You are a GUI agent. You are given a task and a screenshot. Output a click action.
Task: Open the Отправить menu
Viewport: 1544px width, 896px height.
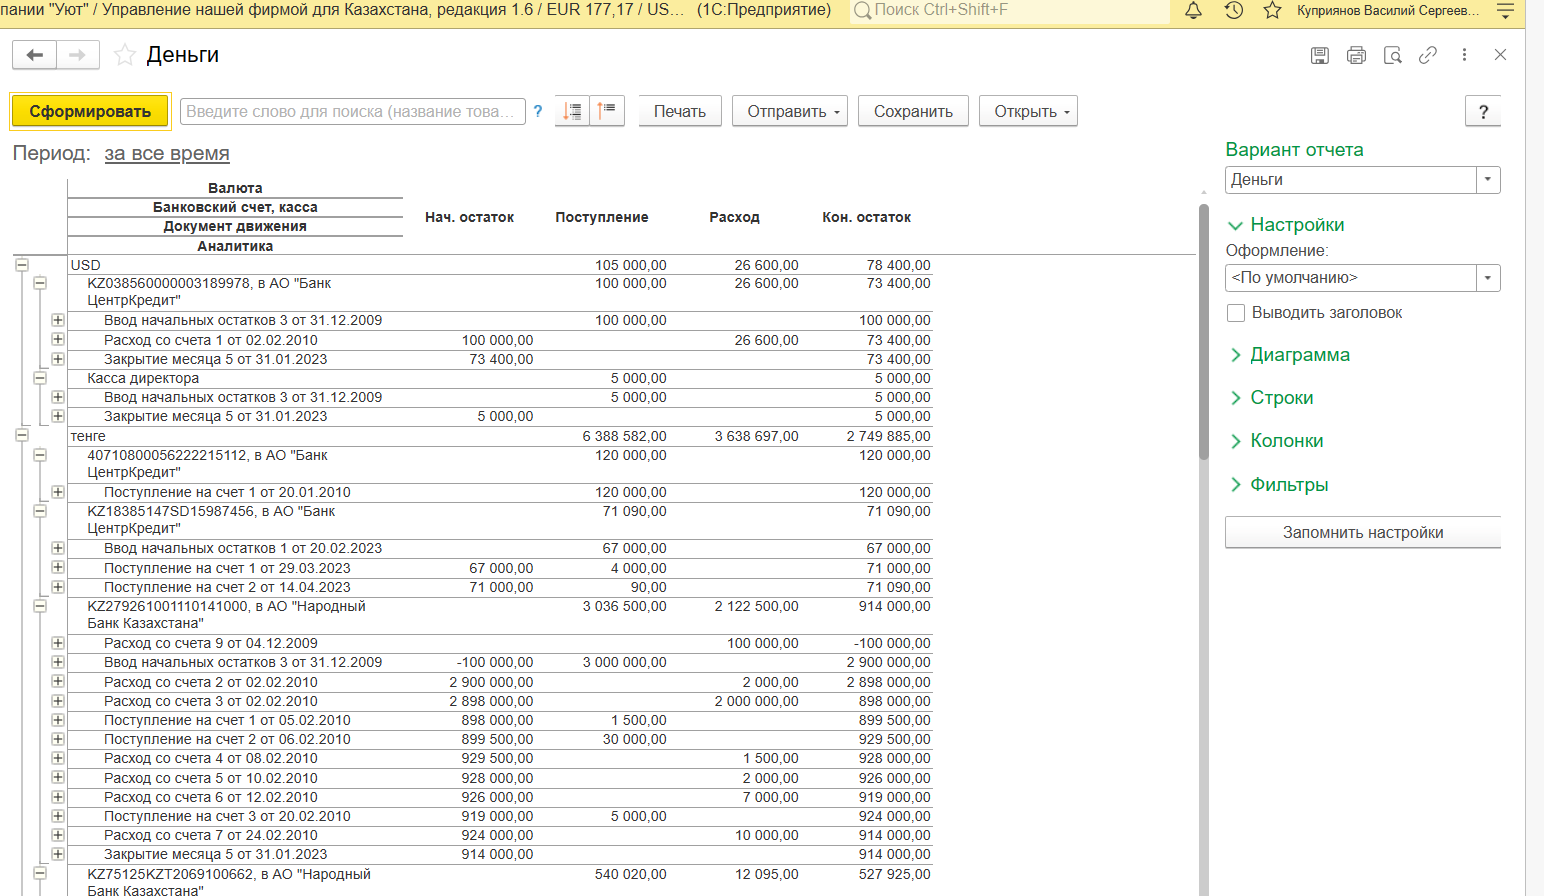pyautogui.click(x=789, y=111)
